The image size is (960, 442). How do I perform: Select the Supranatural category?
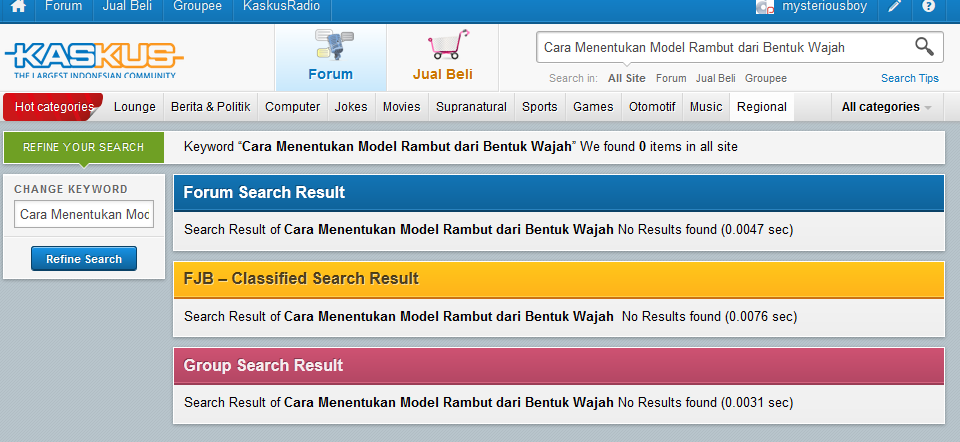tap(471, 107)
